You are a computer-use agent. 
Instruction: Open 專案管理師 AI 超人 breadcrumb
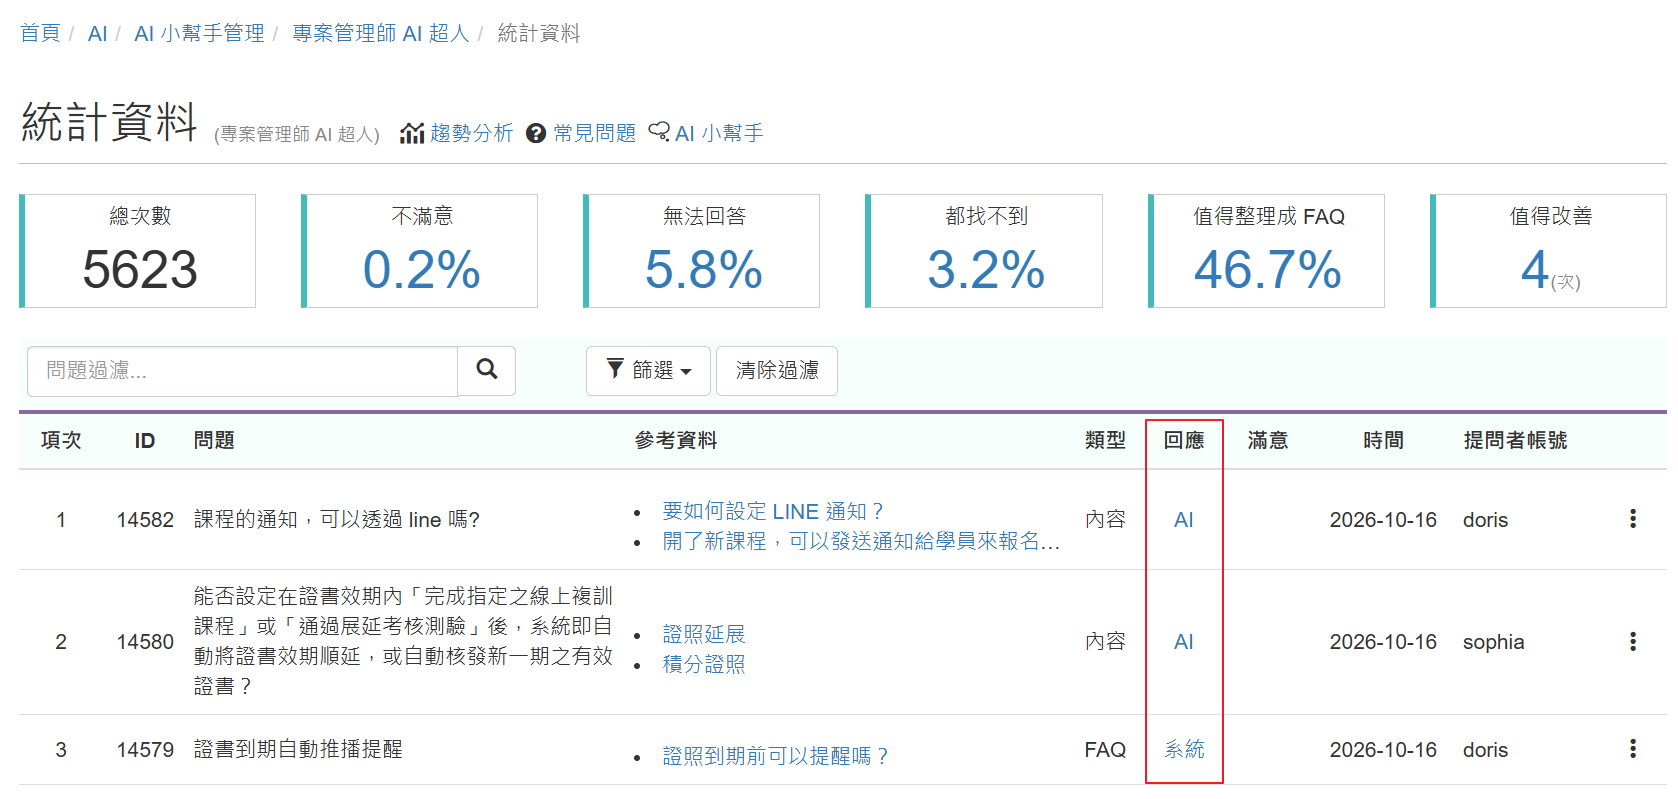380,34
